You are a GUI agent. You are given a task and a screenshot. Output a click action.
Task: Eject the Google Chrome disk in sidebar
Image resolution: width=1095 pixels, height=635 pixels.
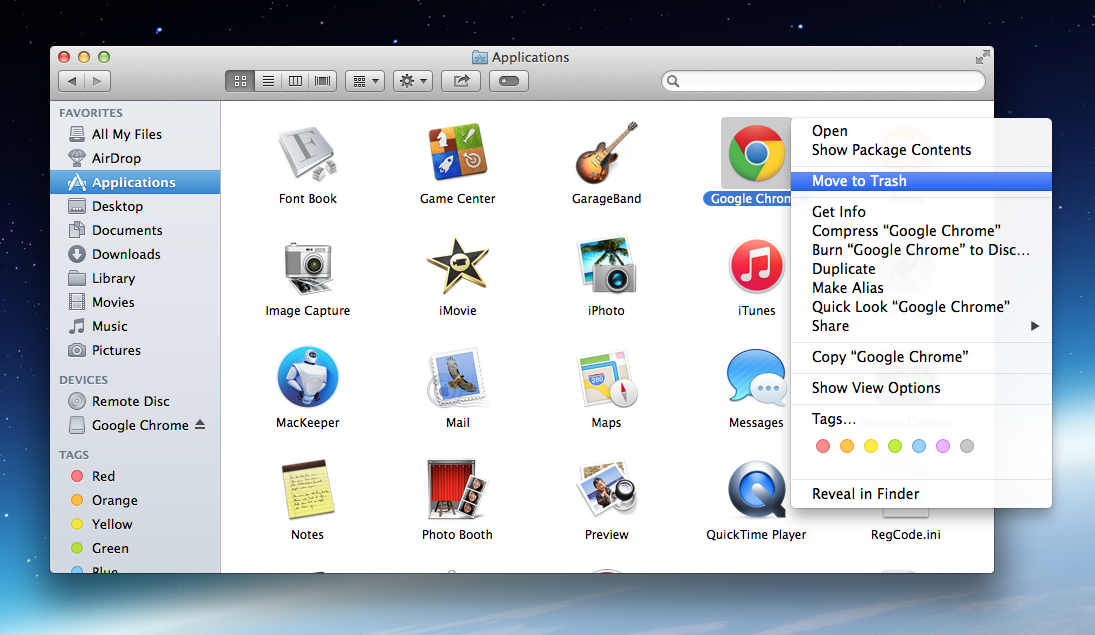(x=200, y=425)
